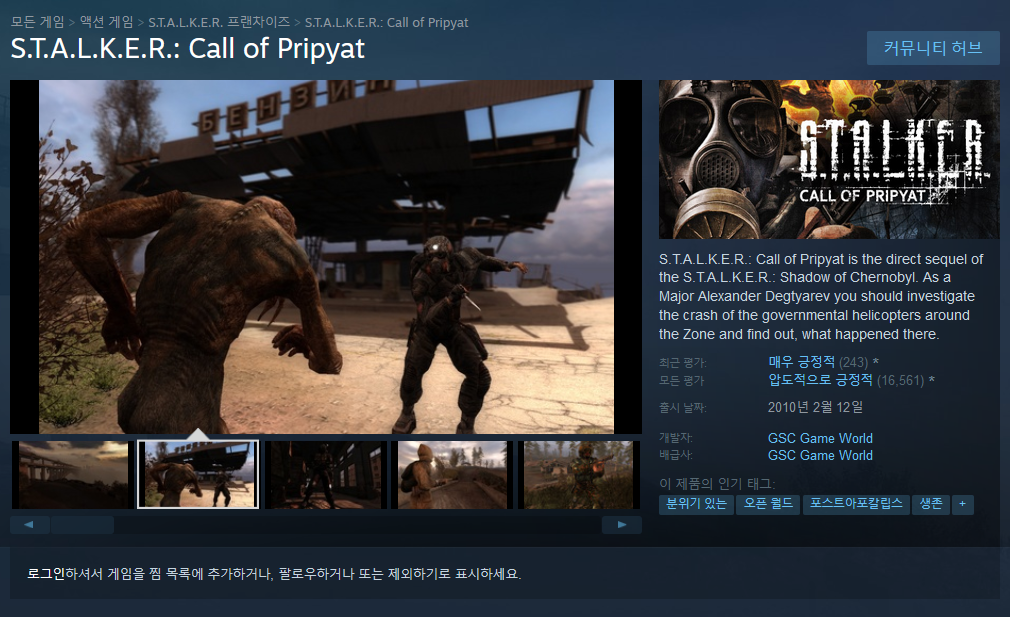
Task: Select the hooded stalker on road thumbnail
Action: pos(452,475)
